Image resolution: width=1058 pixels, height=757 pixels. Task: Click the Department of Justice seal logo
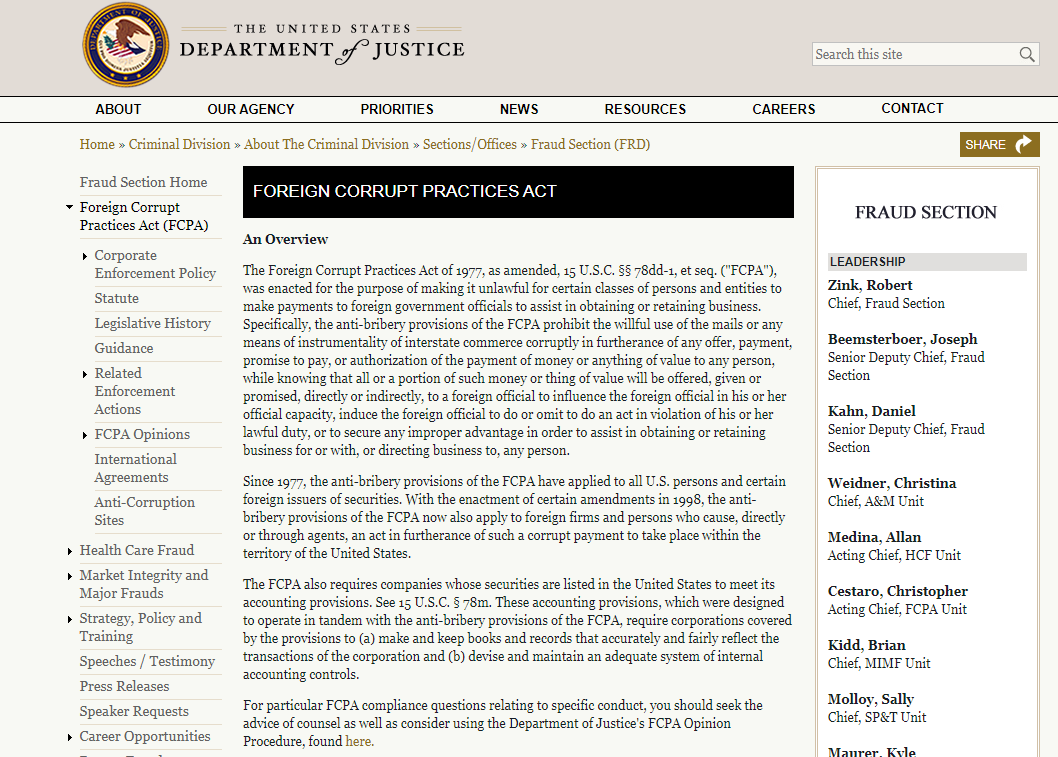(126, 45)
